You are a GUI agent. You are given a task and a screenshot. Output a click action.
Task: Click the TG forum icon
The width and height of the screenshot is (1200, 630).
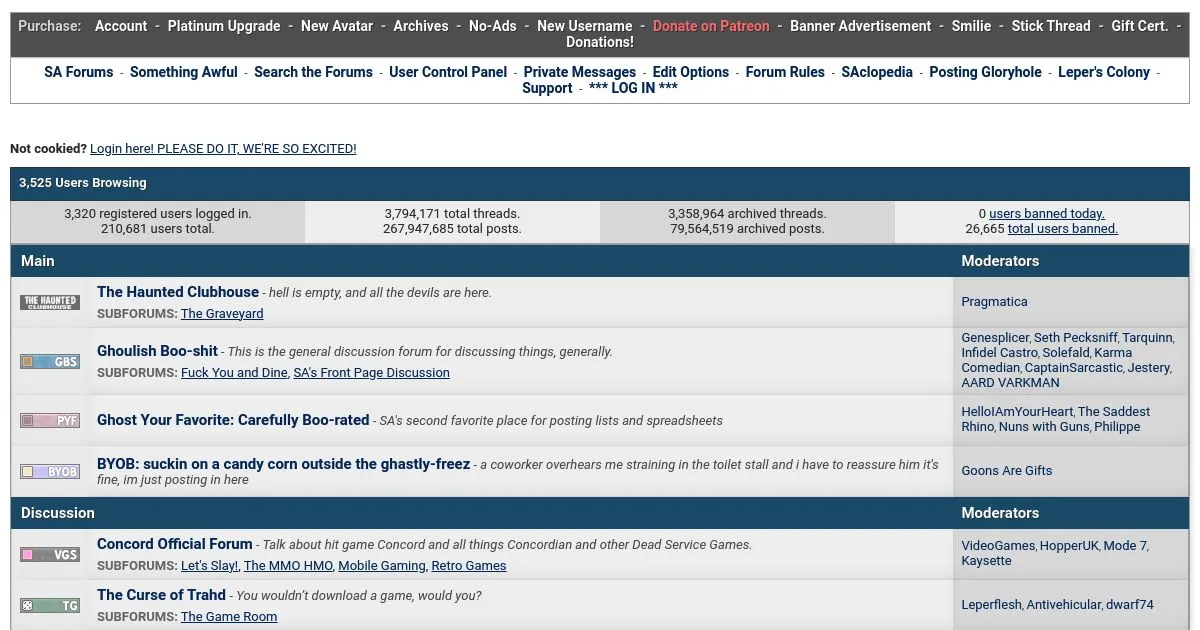tap(50, 605)
